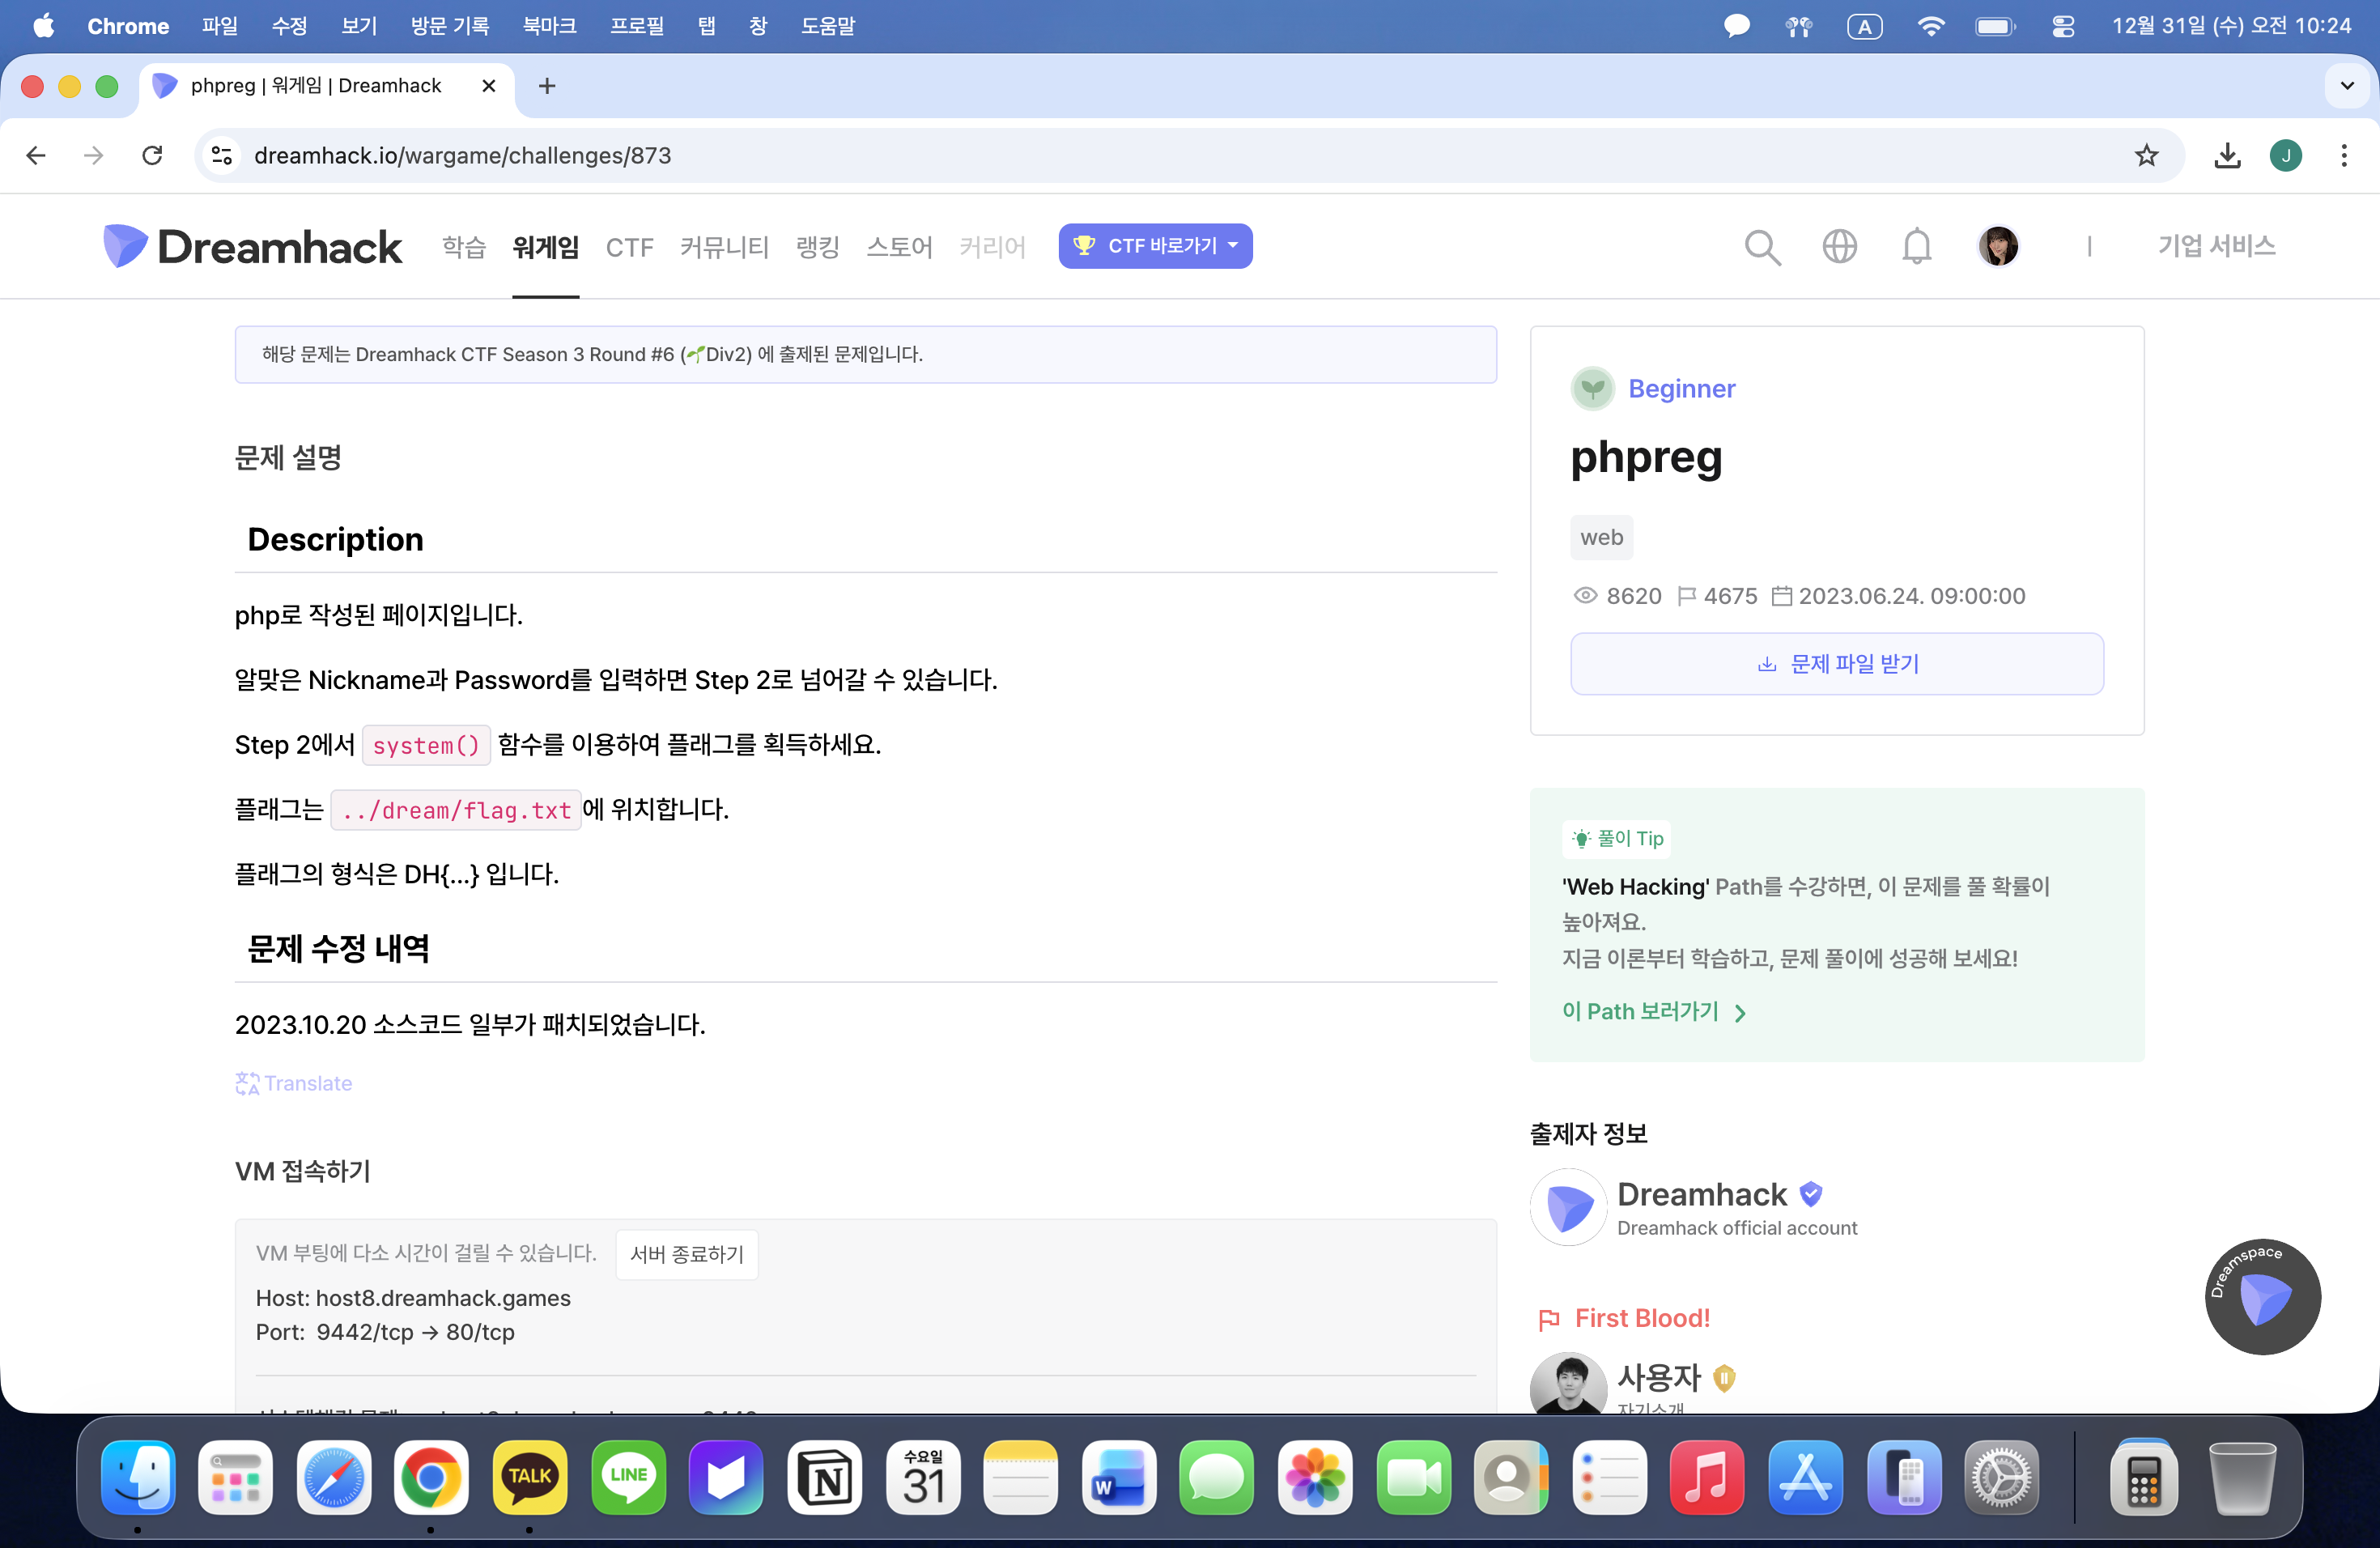
Task: Click the Dreamspace floating round button
Action: click(x=2262, y=1297)
